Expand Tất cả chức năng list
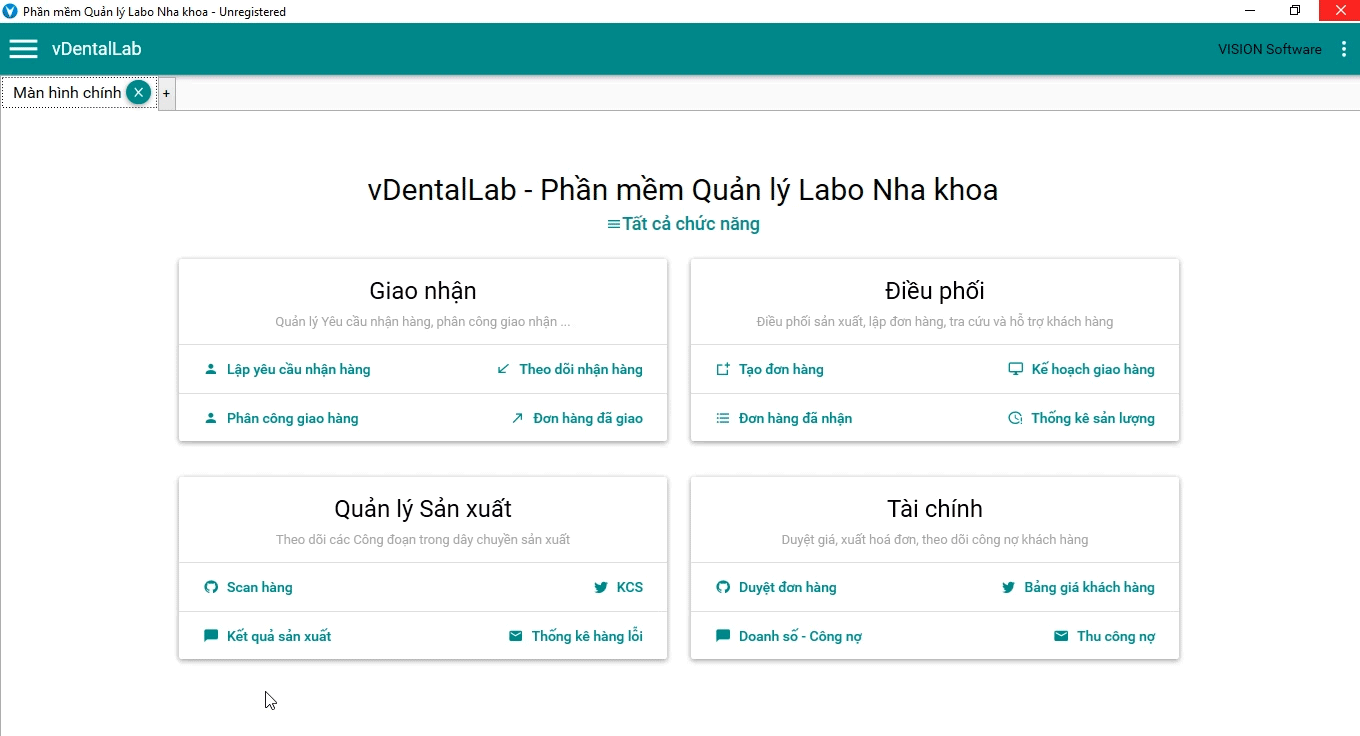This screenshot has height=736, width=1360. pyautogui.click(x=683, y=224)
